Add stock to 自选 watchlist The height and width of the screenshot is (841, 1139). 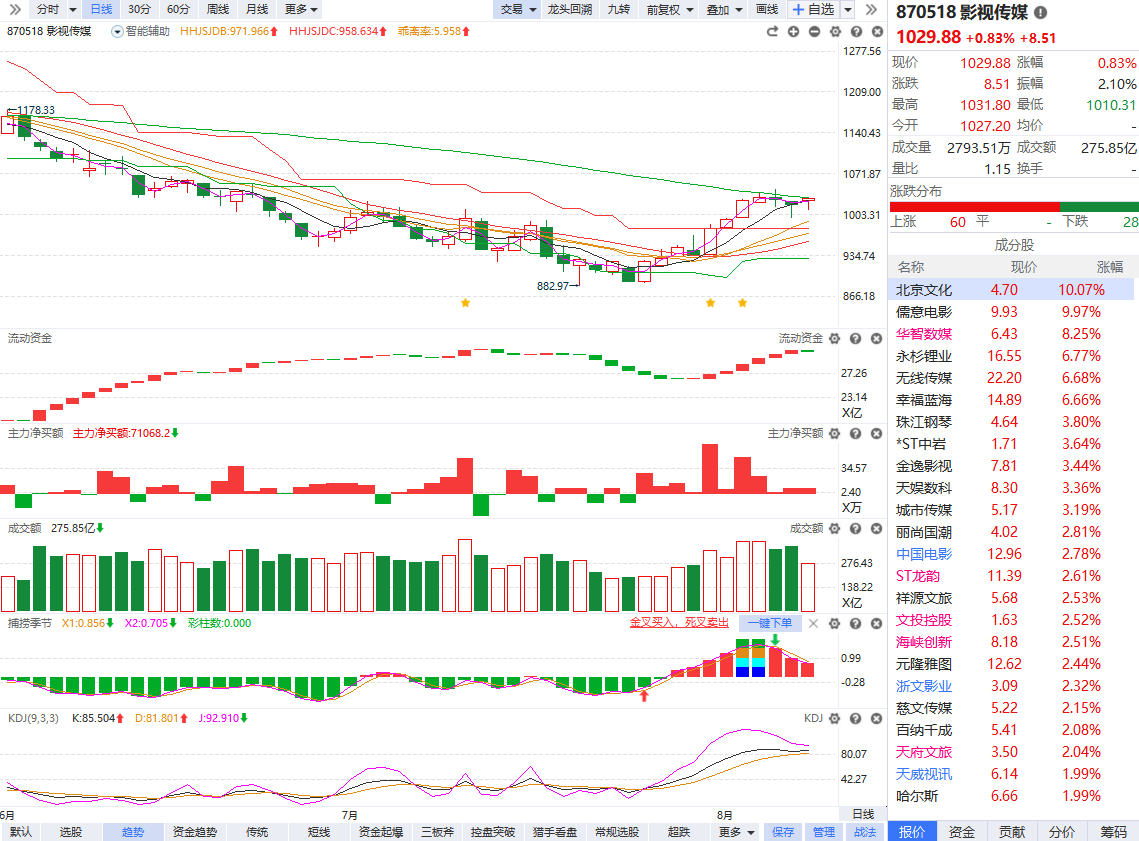[814, 9]
